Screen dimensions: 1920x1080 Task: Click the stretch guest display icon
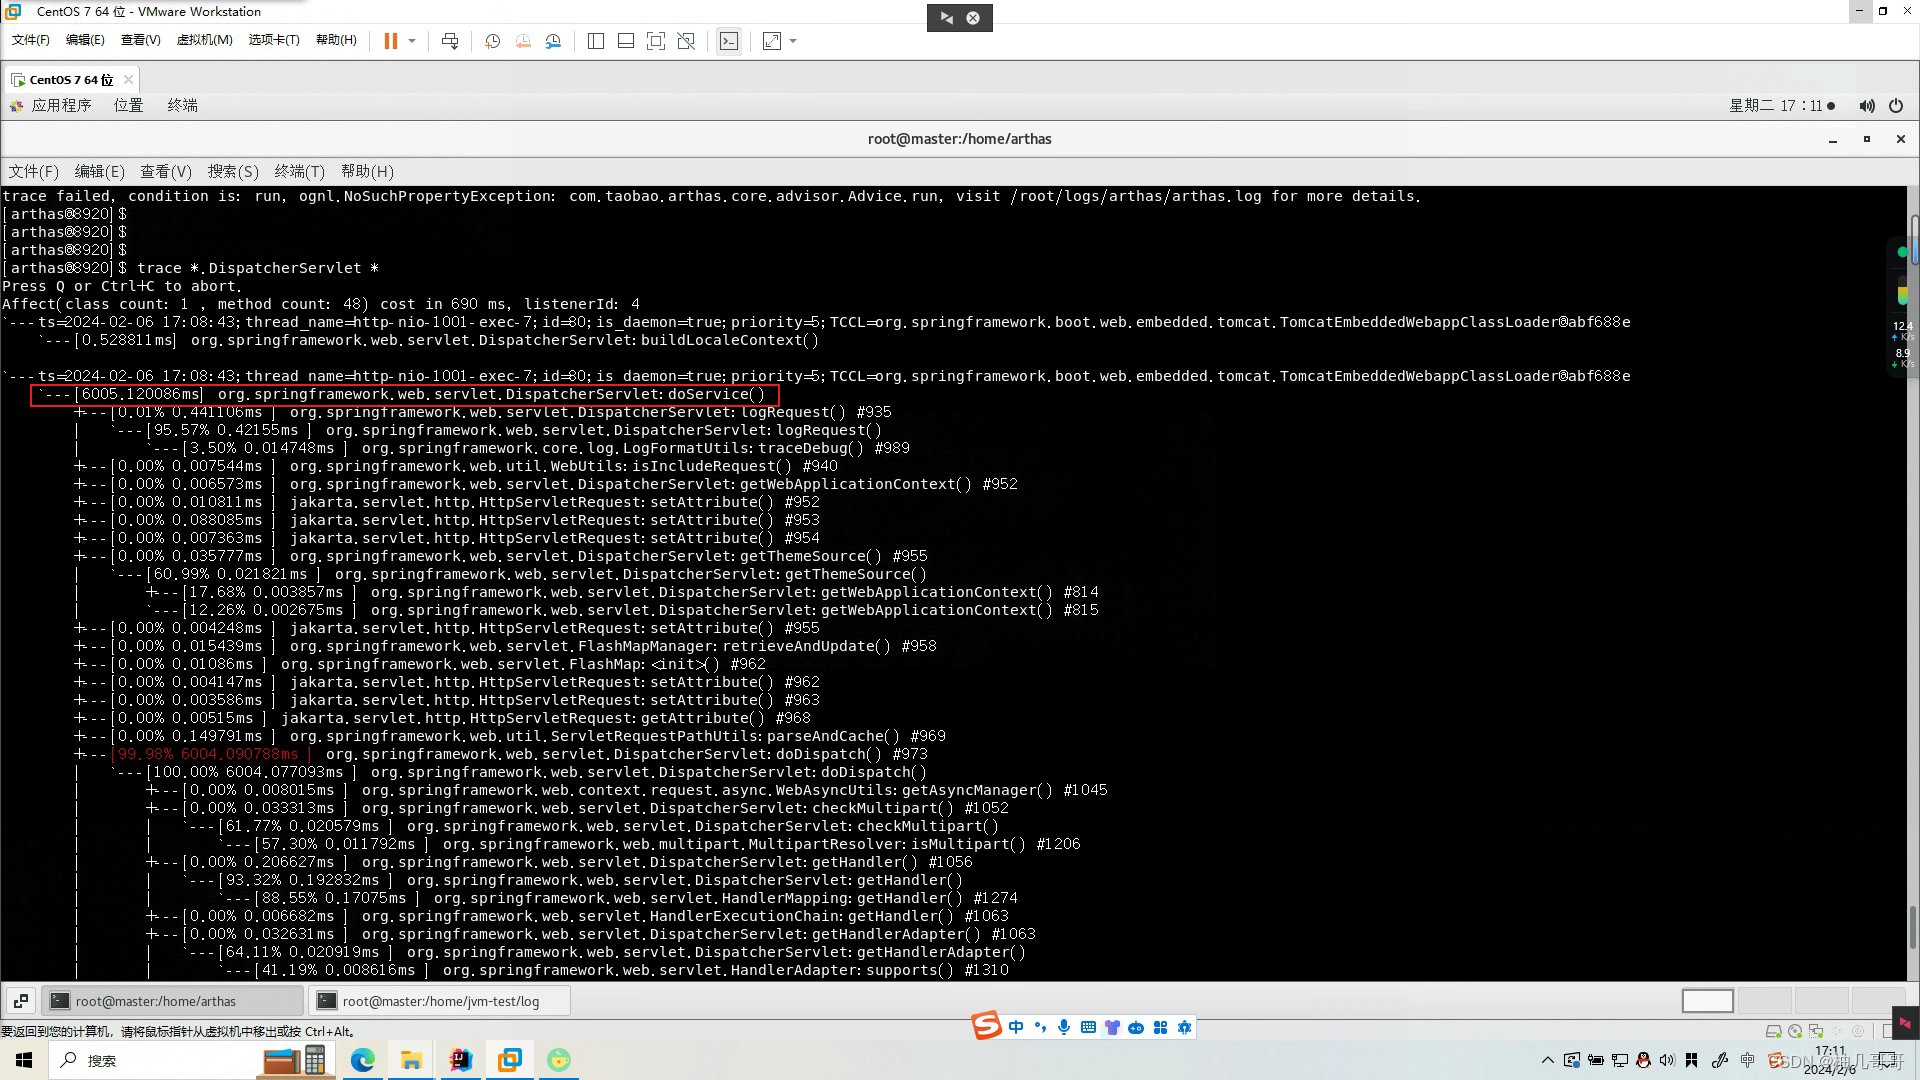click(772, 41)
